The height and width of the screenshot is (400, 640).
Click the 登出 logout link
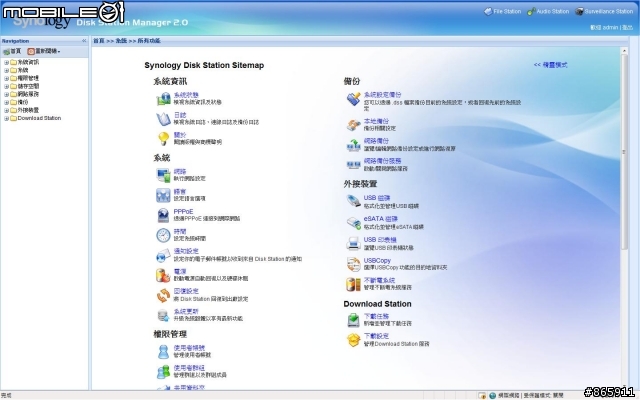[x=627, y=27]
